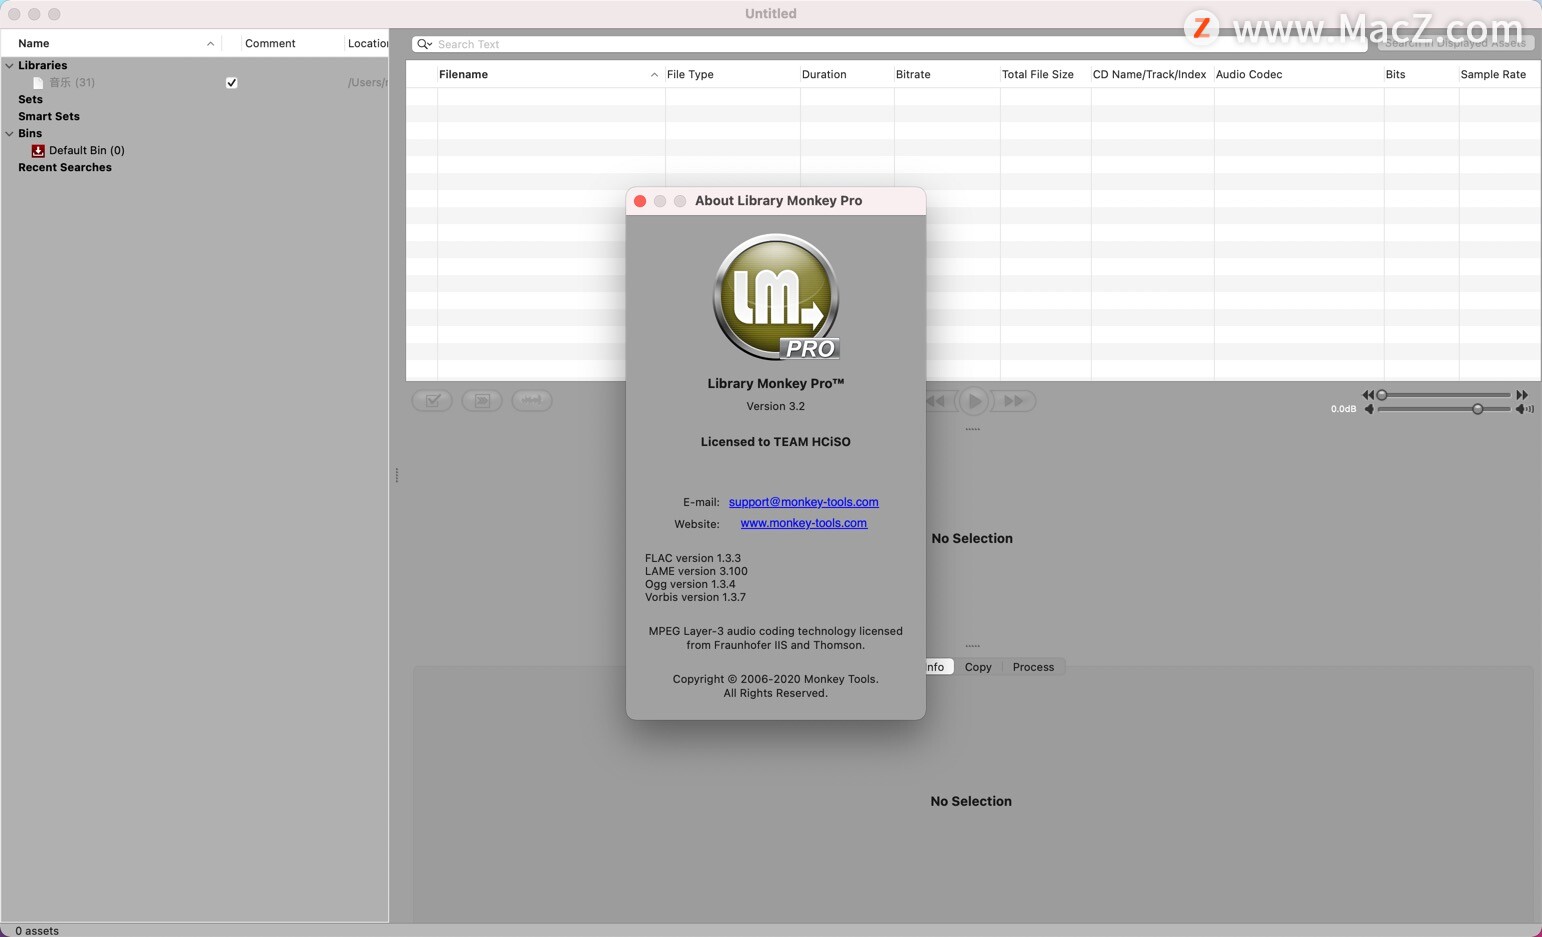
Task: Click the loud volume speaker icon
Action: pyautogui.click(x=1524, y=409)
